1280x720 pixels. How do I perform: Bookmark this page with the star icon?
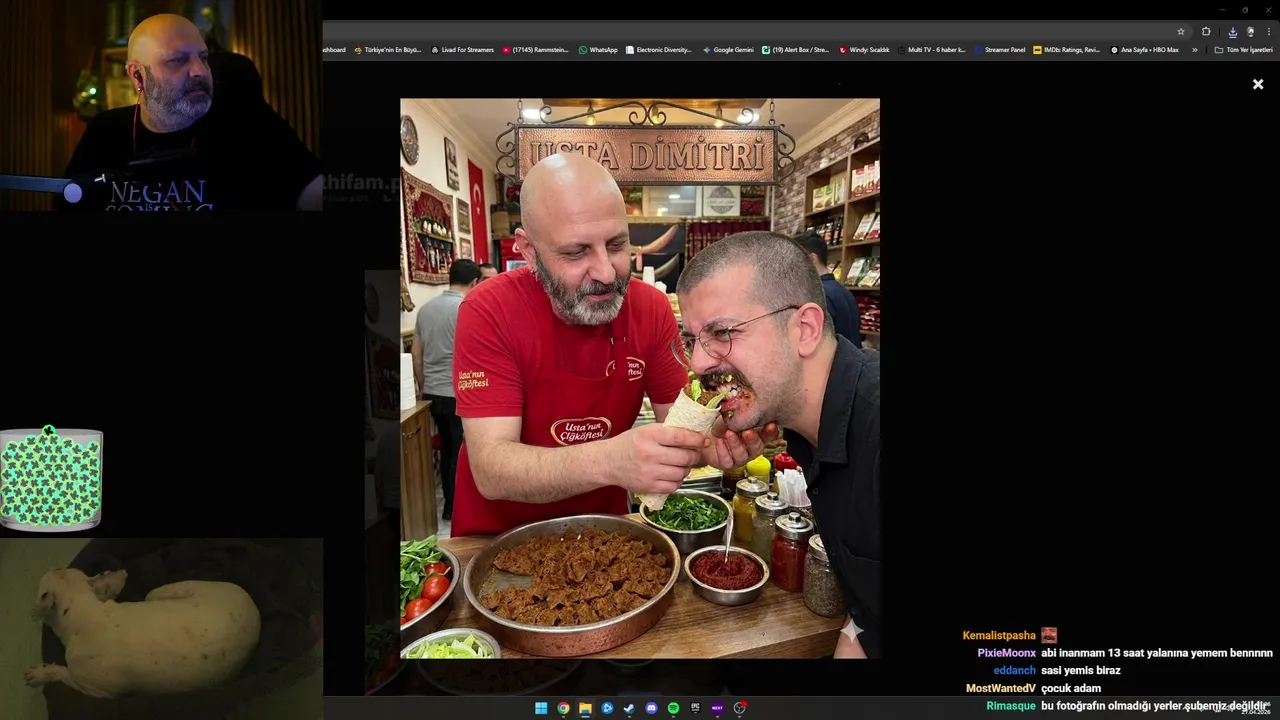[x=1181, y=32]
